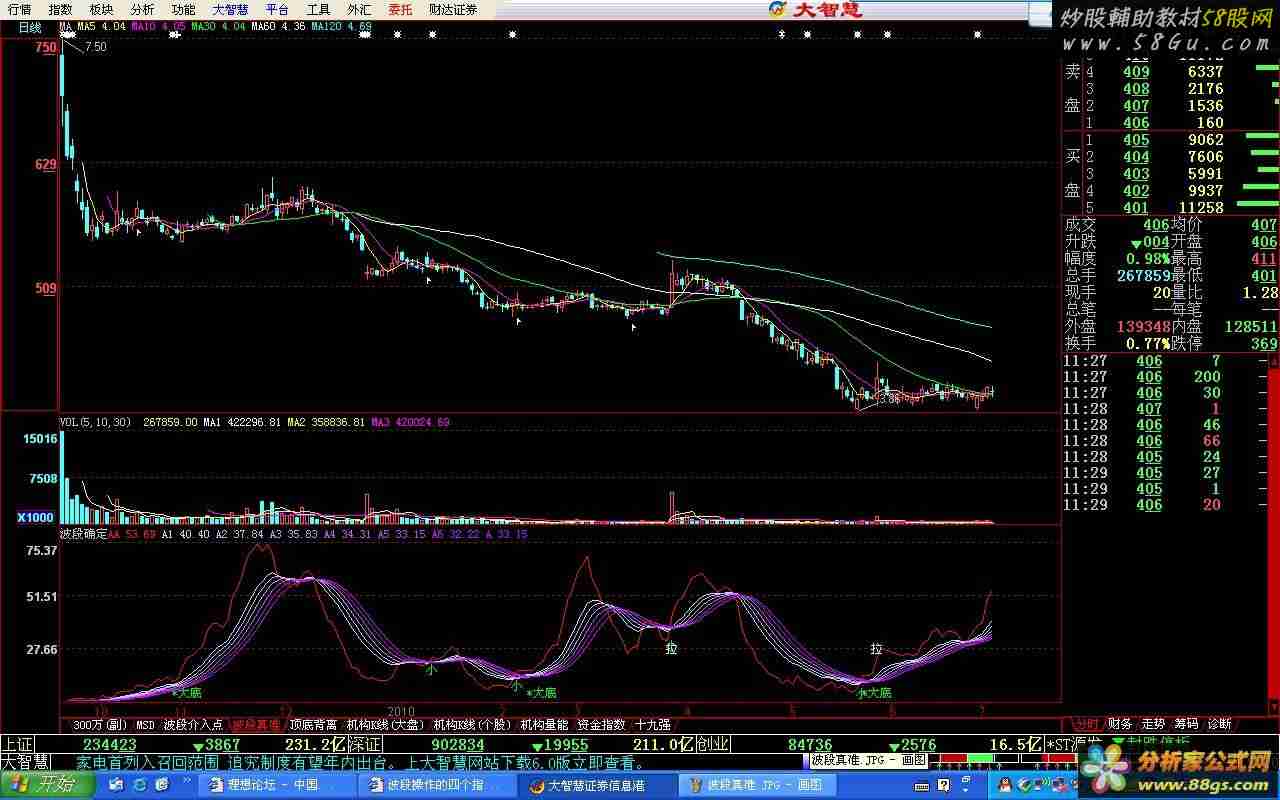Click the 创业 index in status bar
Screen dimensions: 1280x800
712,744
